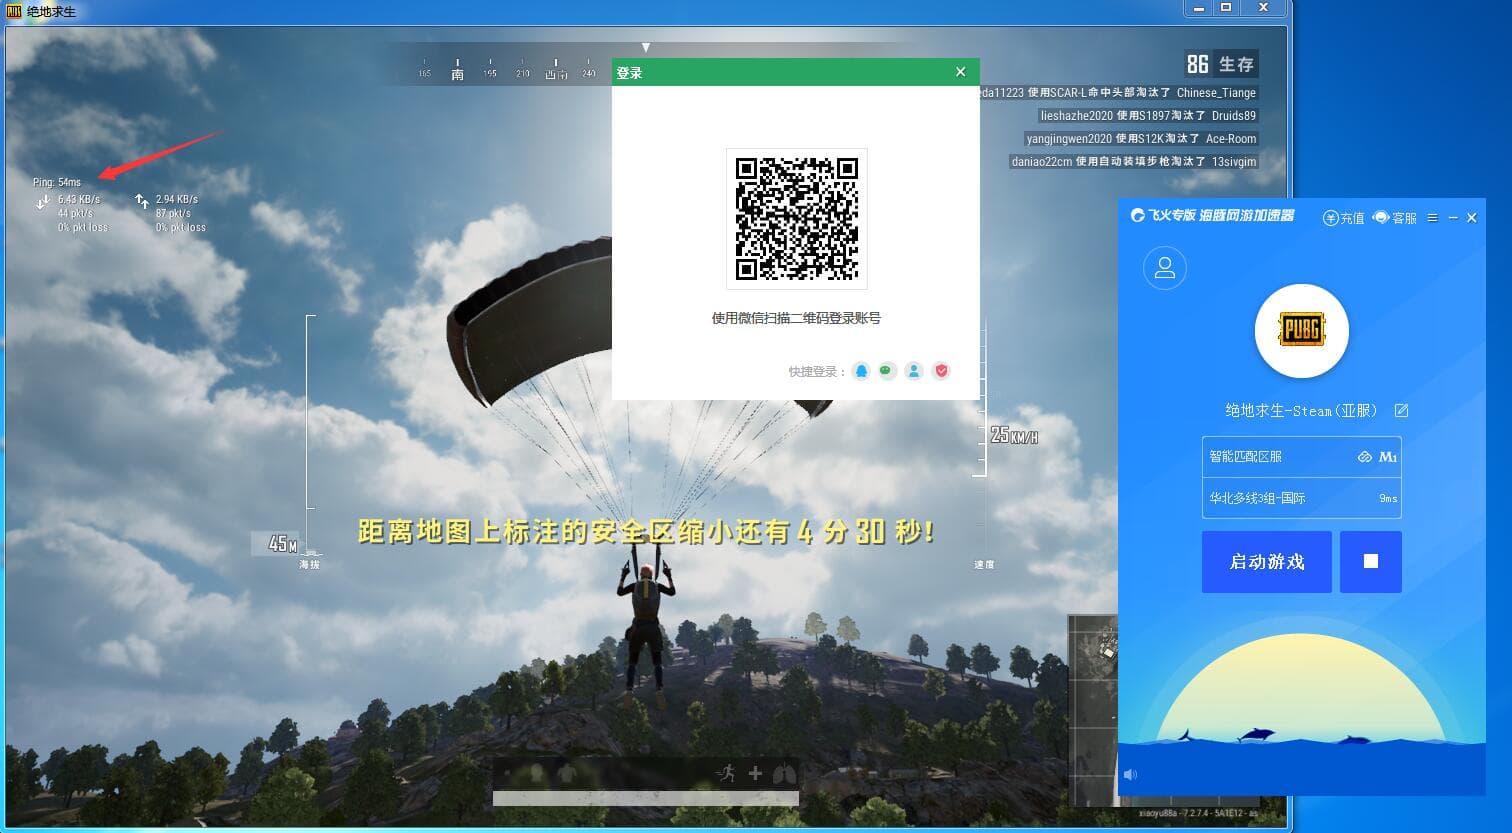This screenshot has width=1512, height=833.
Task: Choose WeChat quick login icon
Action: tap(887, 371)
